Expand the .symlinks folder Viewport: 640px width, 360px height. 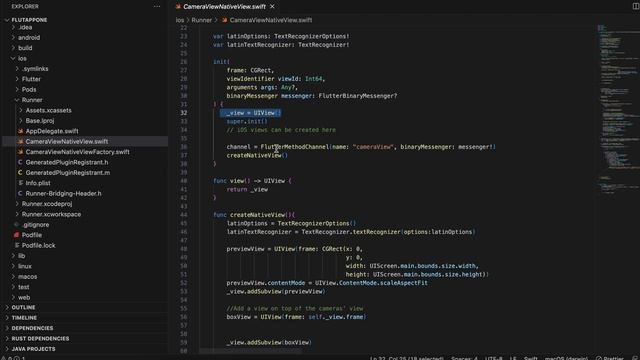(35, 69)
